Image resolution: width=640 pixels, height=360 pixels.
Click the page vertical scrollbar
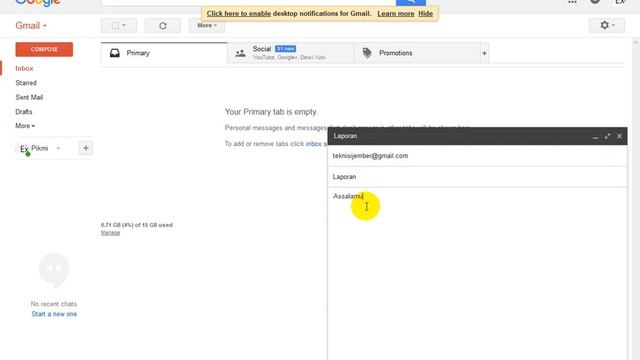[x=636, y=200]
